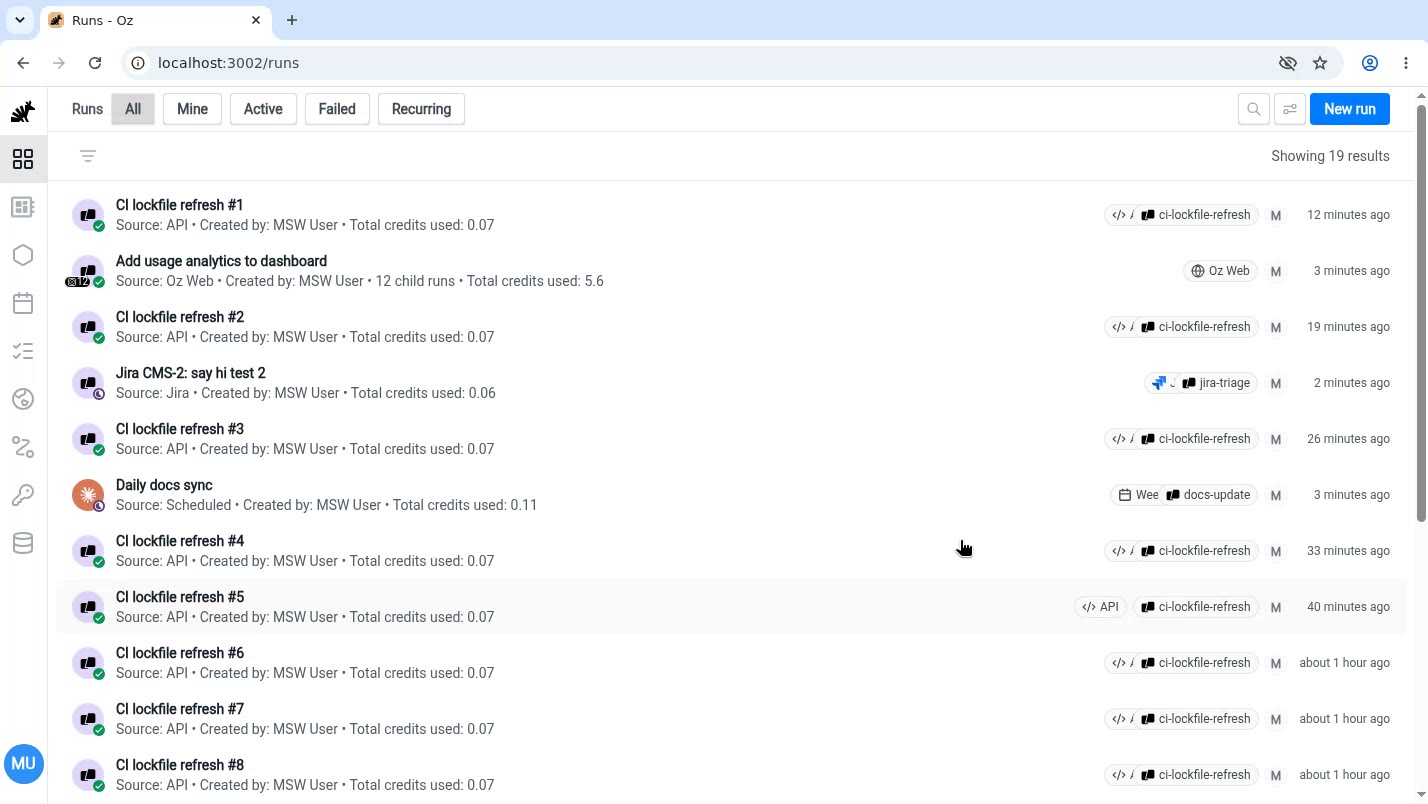Click the scheduled source tag on Daily docs sync
Viewport: 1428px width, 804px height.
tap(1136, 495)
